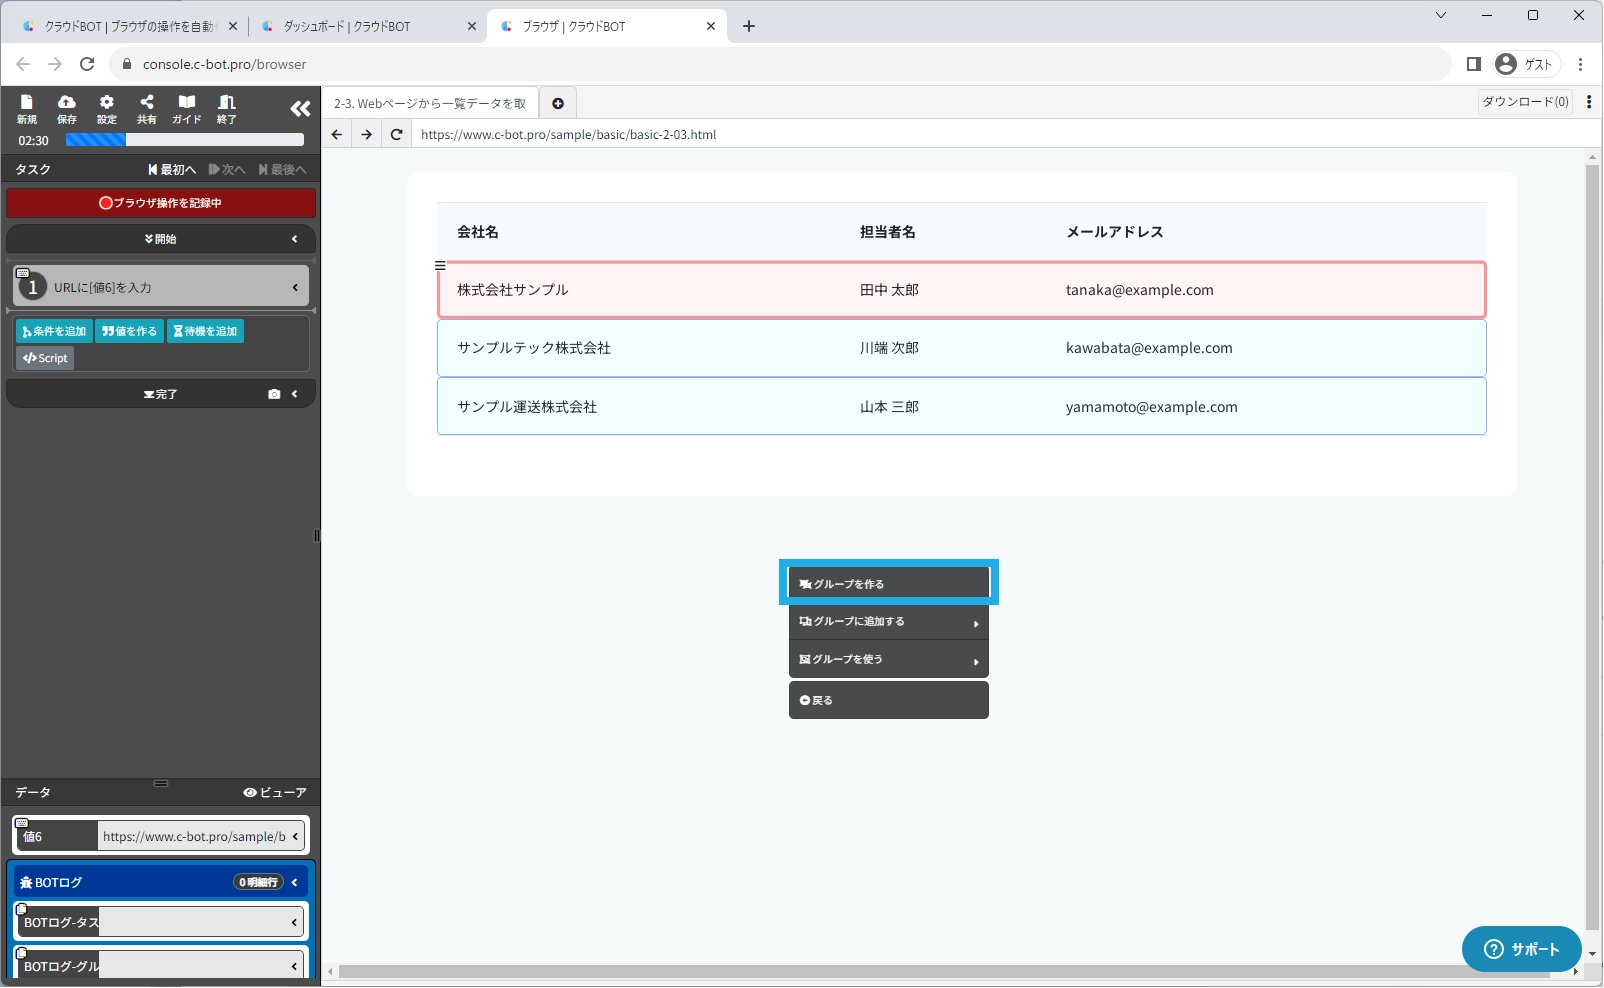Toggle Chrome side panel icon in toolbar

coord(1473,64)
